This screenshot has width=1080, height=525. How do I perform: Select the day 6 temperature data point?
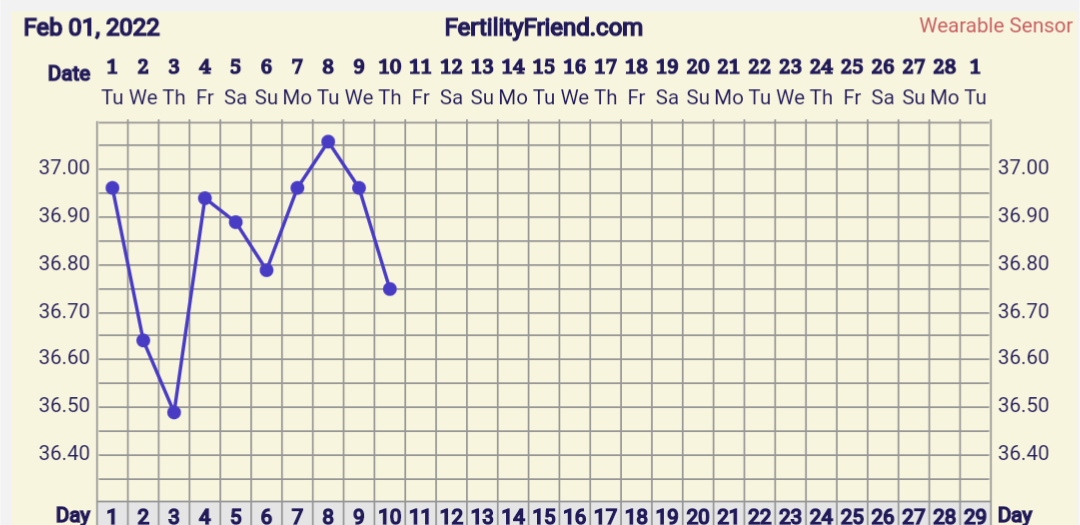pyautogui.click(x=267, y=270)
